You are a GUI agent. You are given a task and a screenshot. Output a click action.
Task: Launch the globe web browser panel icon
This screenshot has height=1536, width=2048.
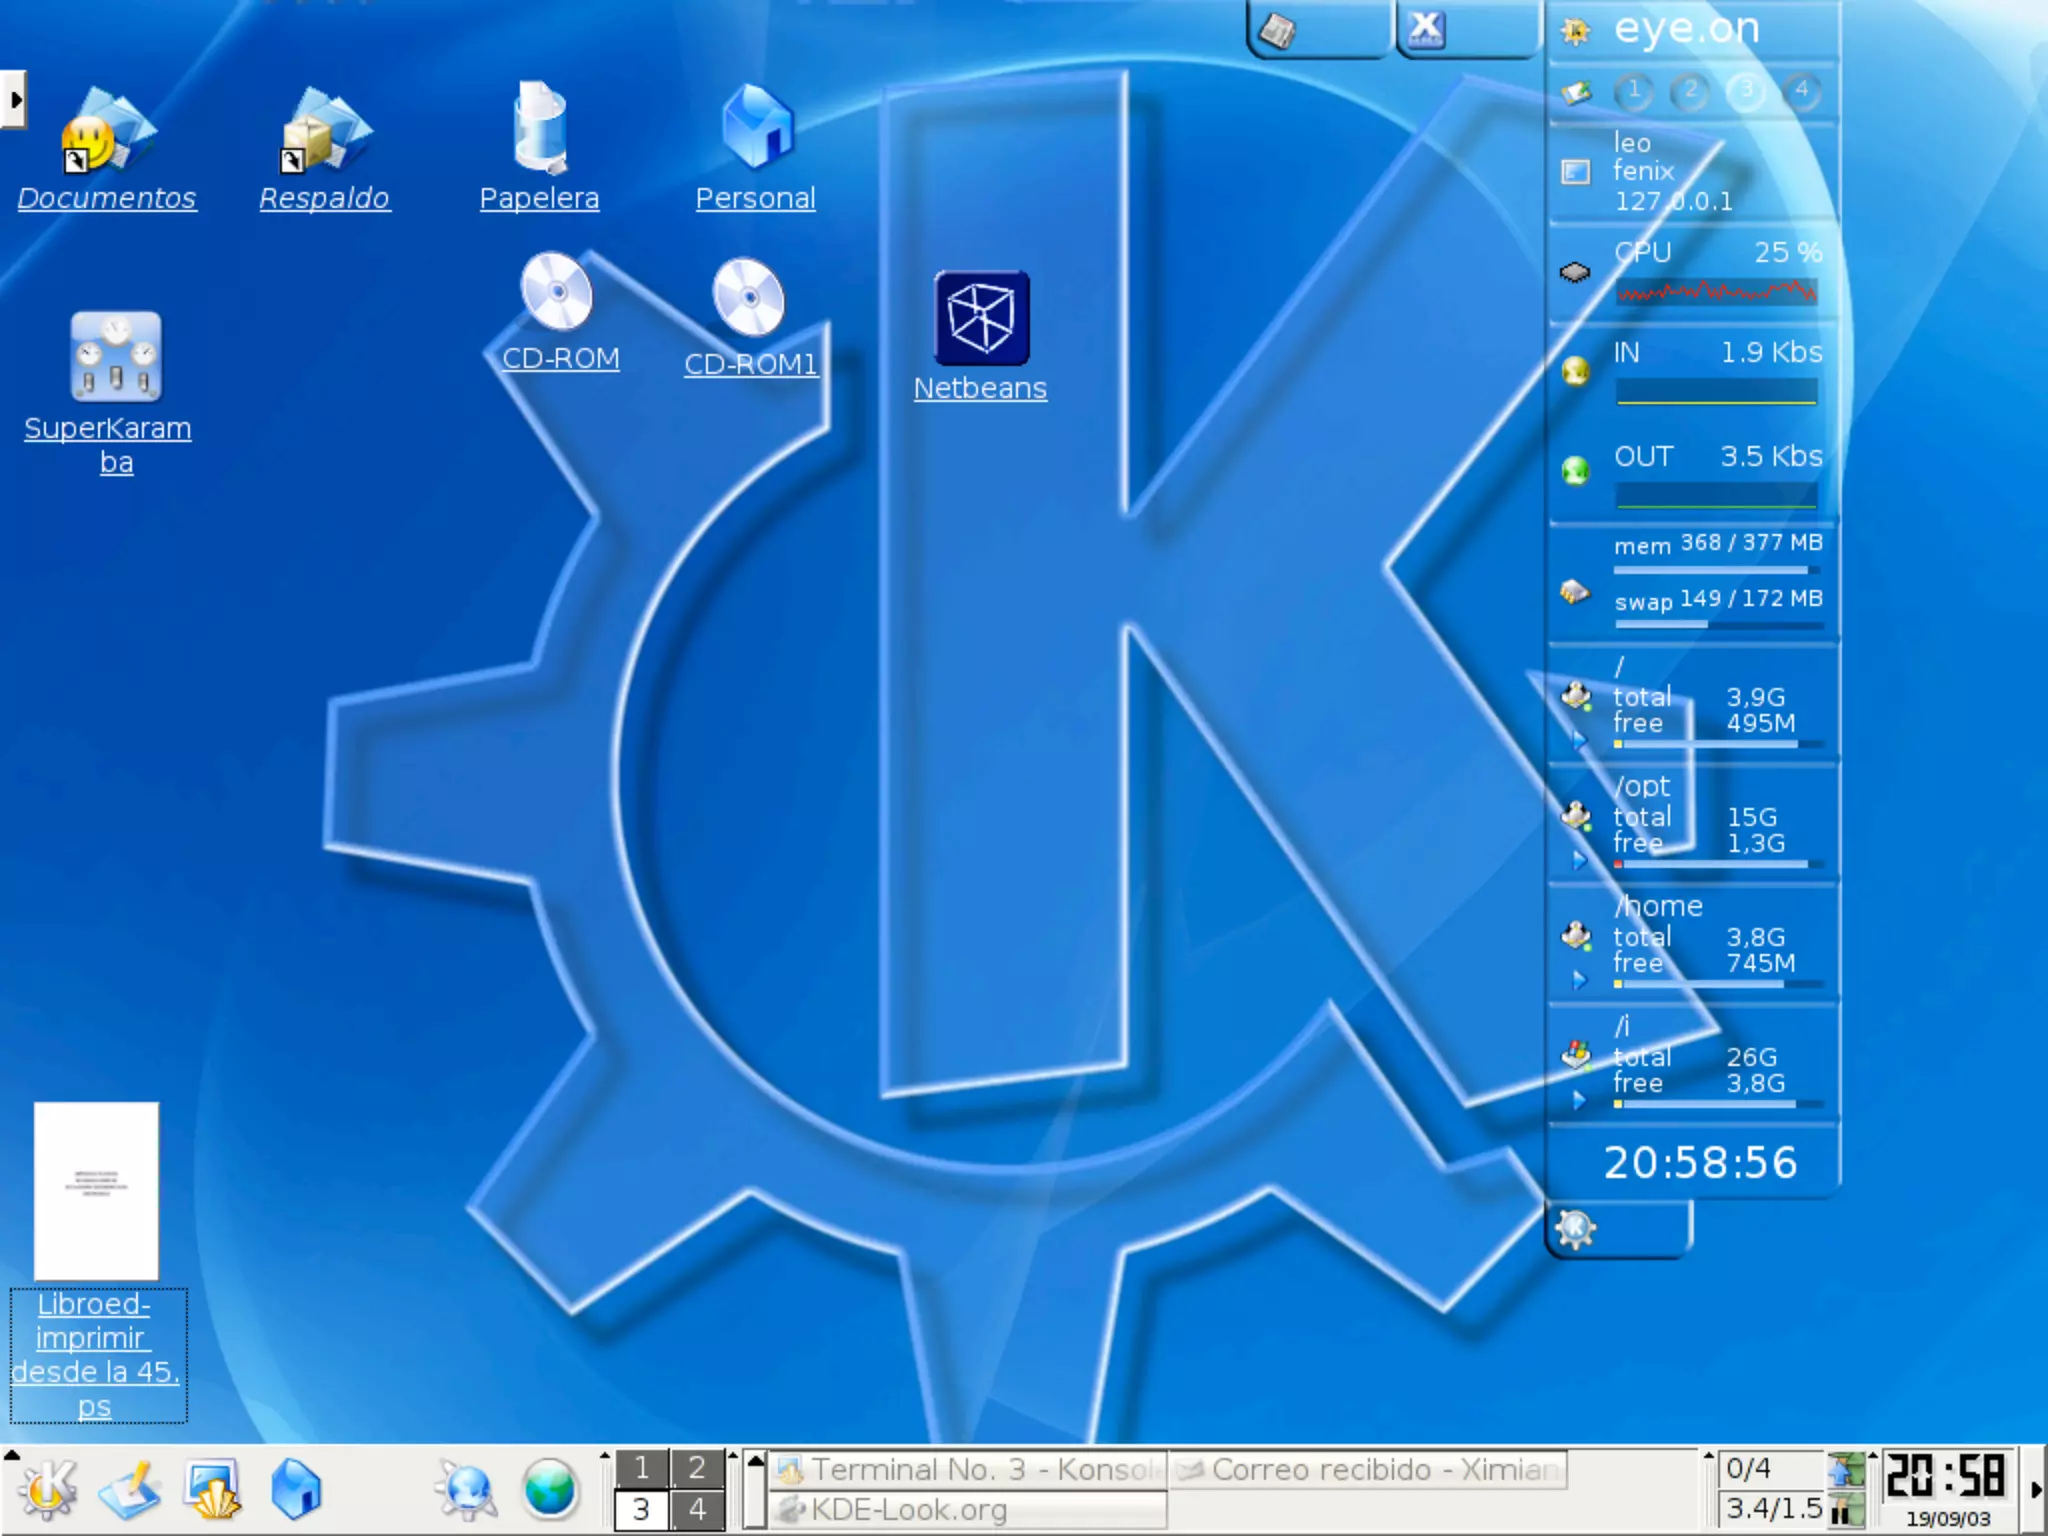(x=549, y=1490)
